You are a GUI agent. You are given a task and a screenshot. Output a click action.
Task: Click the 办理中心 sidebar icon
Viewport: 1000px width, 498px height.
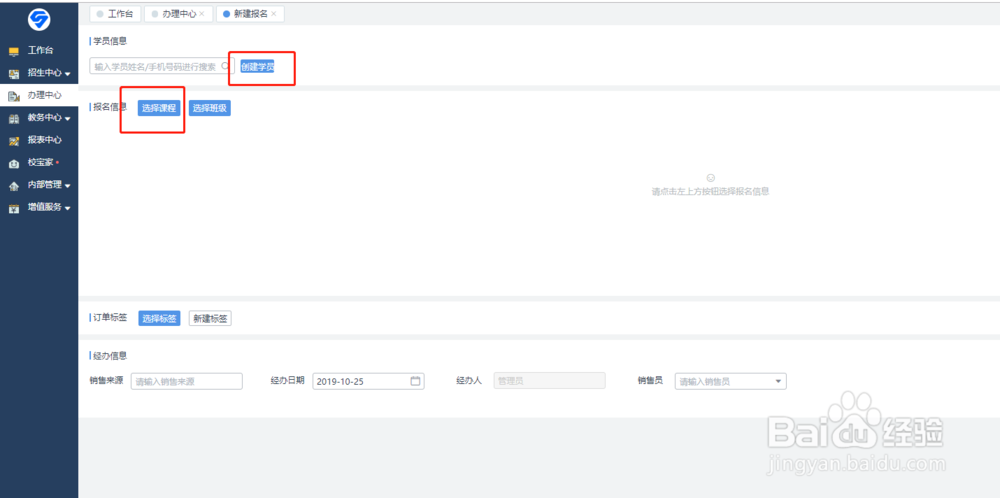[14, 96]
